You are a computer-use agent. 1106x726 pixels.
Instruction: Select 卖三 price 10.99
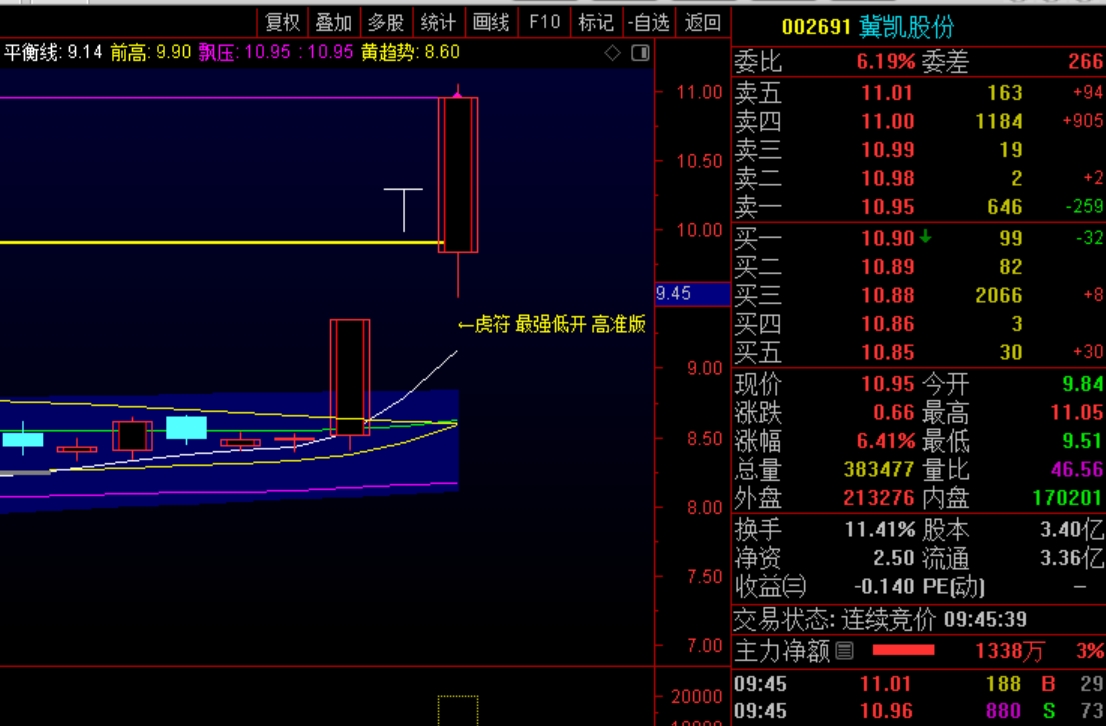tap(887, 150)
